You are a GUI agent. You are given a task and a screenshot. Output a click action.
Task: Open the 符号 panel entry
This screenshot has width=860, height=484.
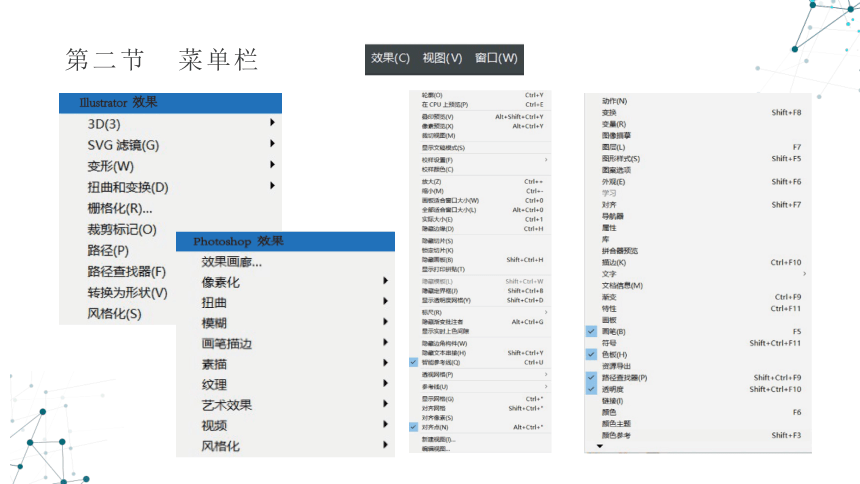click(698, 343)
